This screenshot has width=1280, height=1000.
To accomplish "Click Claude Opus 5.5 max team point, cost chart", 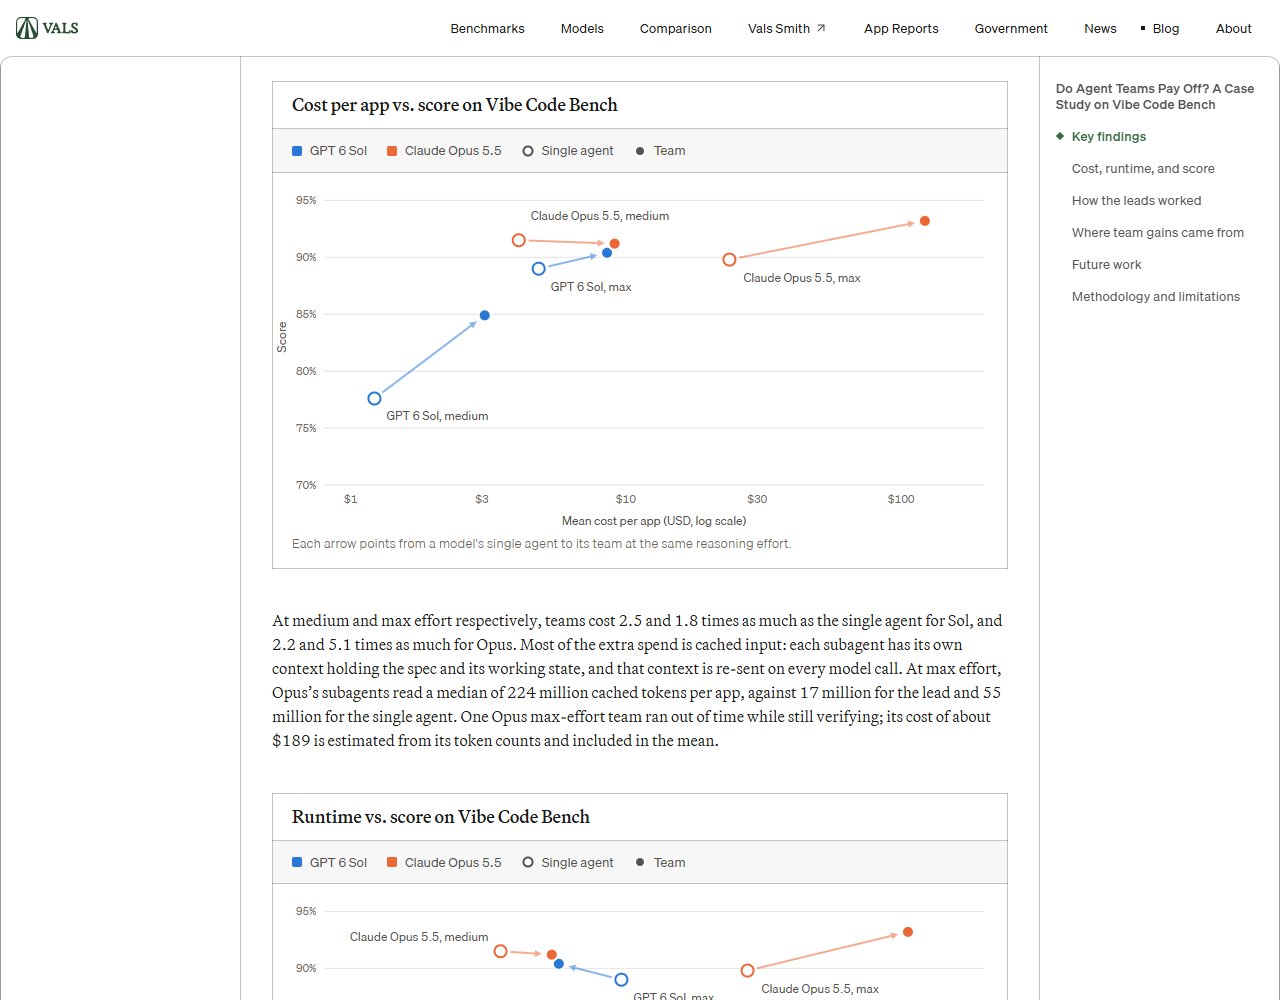I will coord(925,221).
